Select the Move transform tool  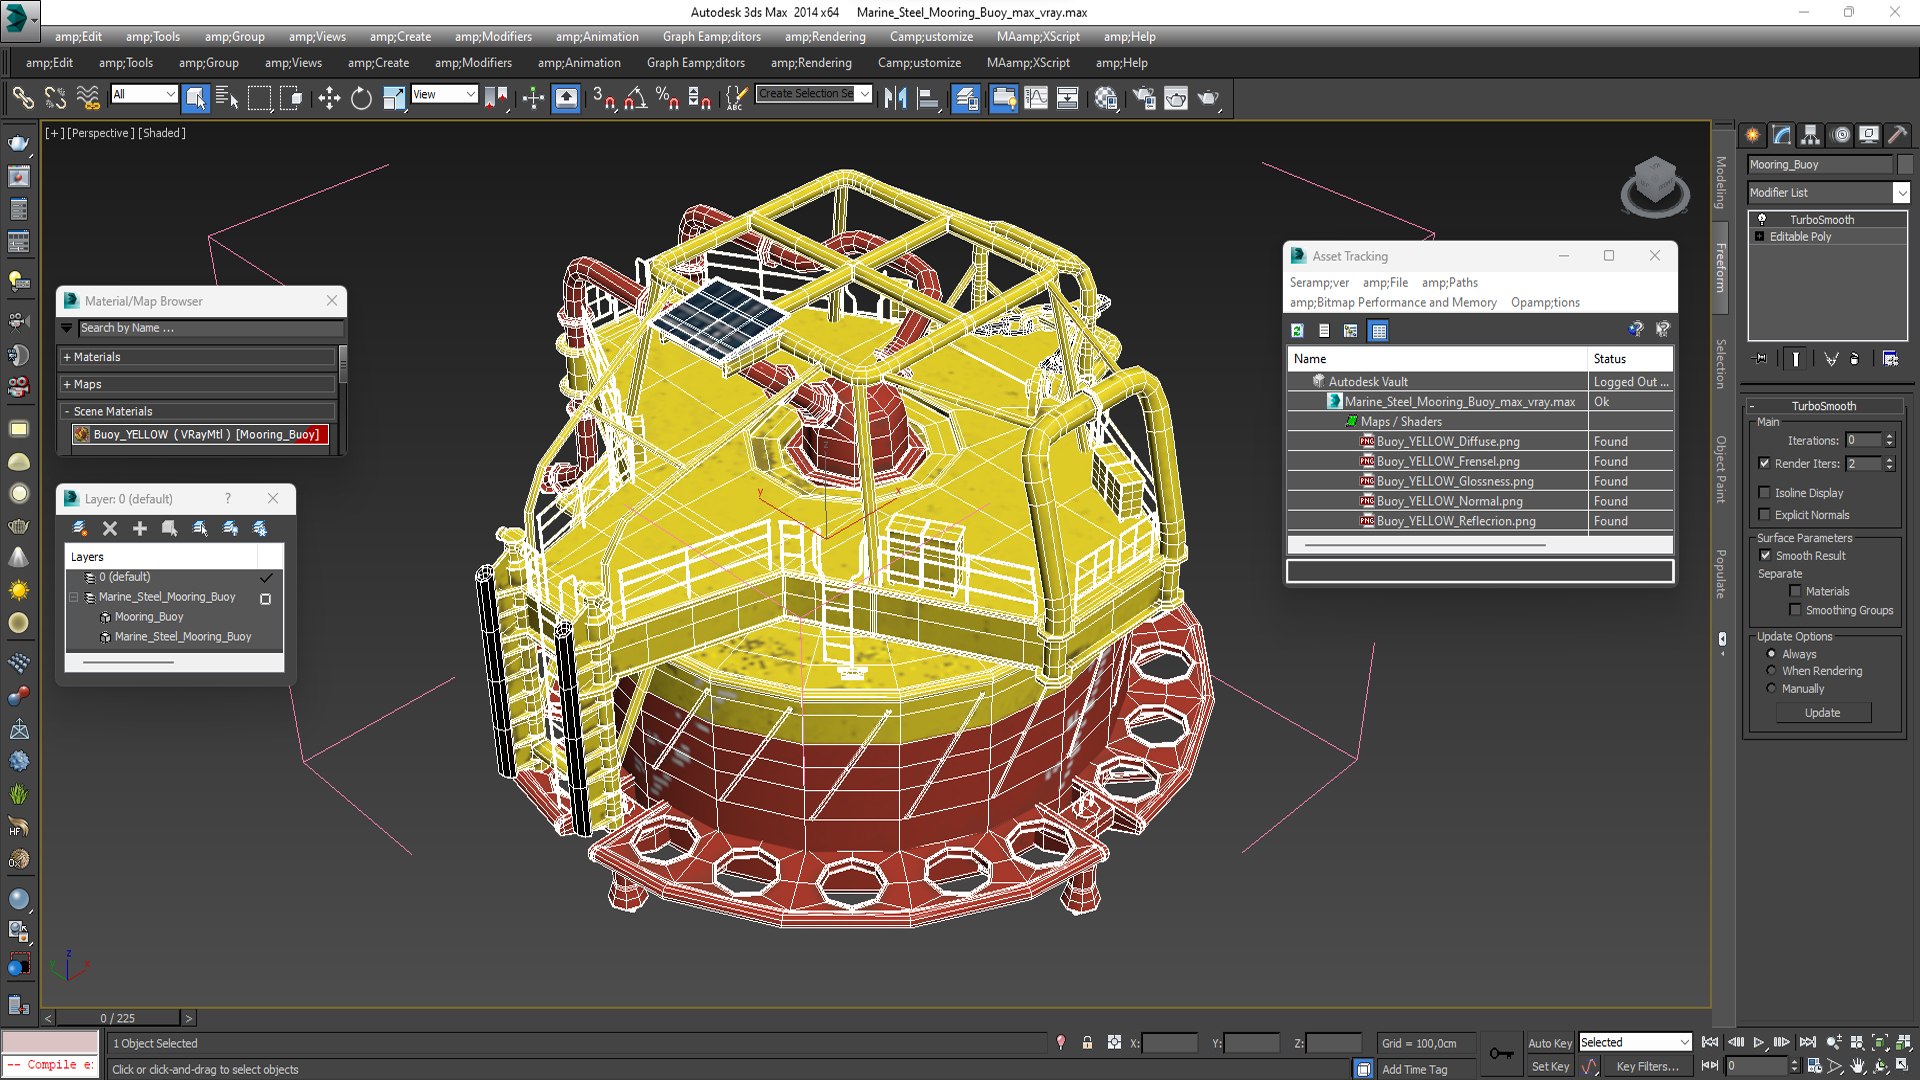pos(329,97)
